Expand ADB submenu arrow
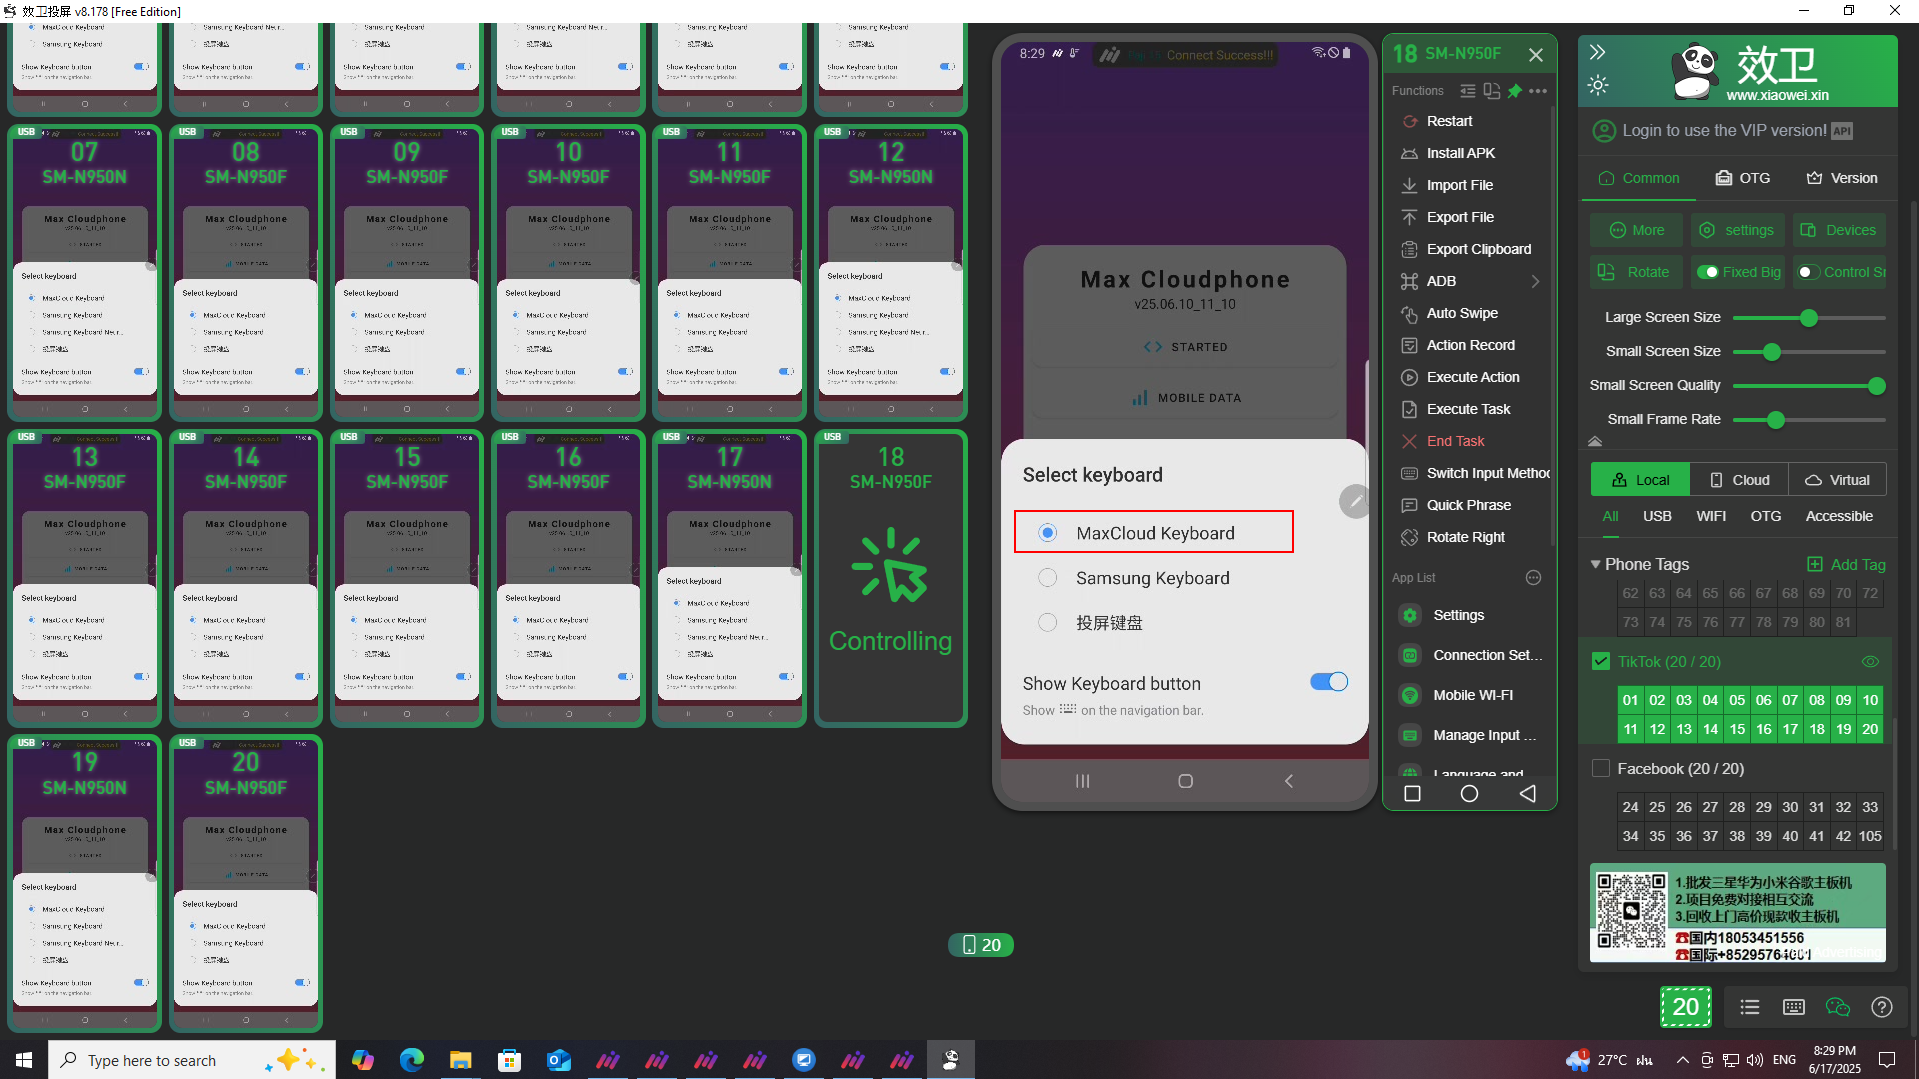 pos(1535,281)
